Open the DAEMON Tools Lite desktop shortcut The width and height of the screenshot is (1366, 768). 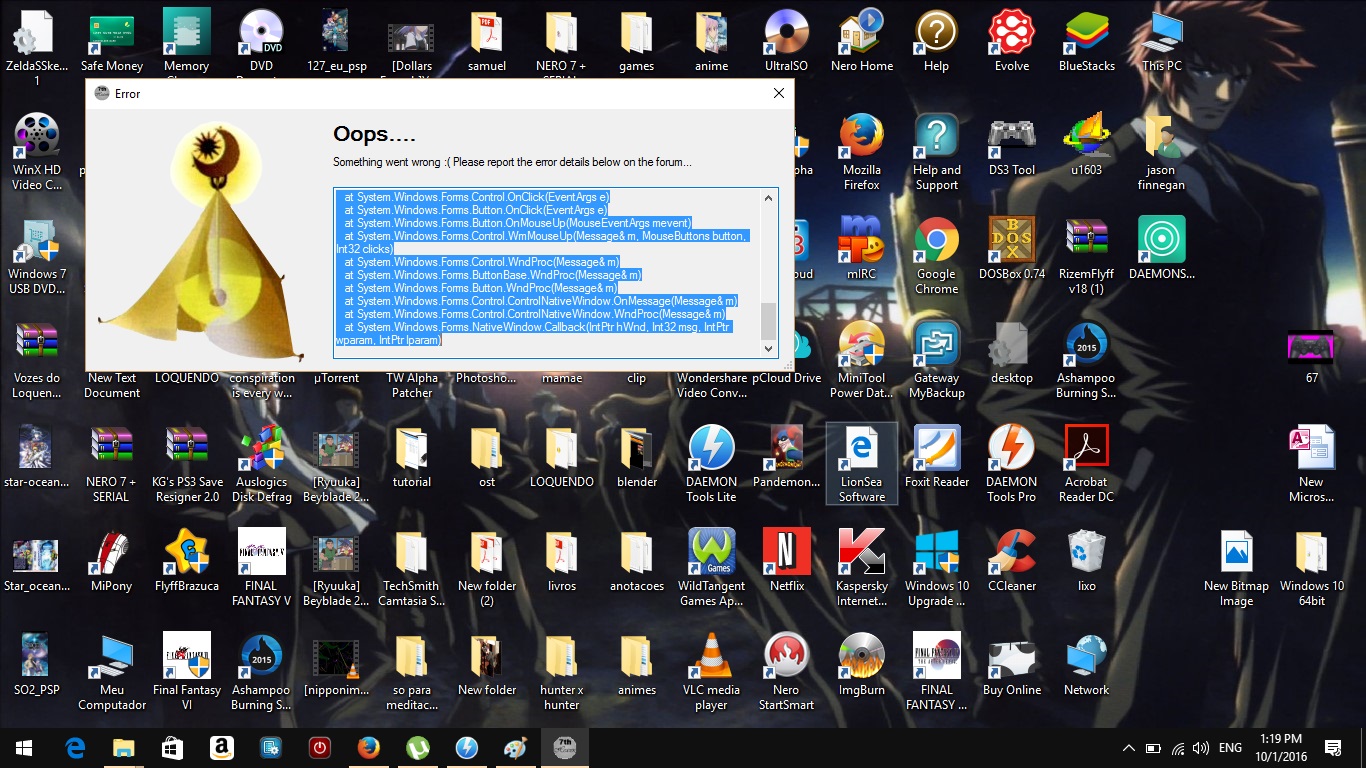(712, 465)
